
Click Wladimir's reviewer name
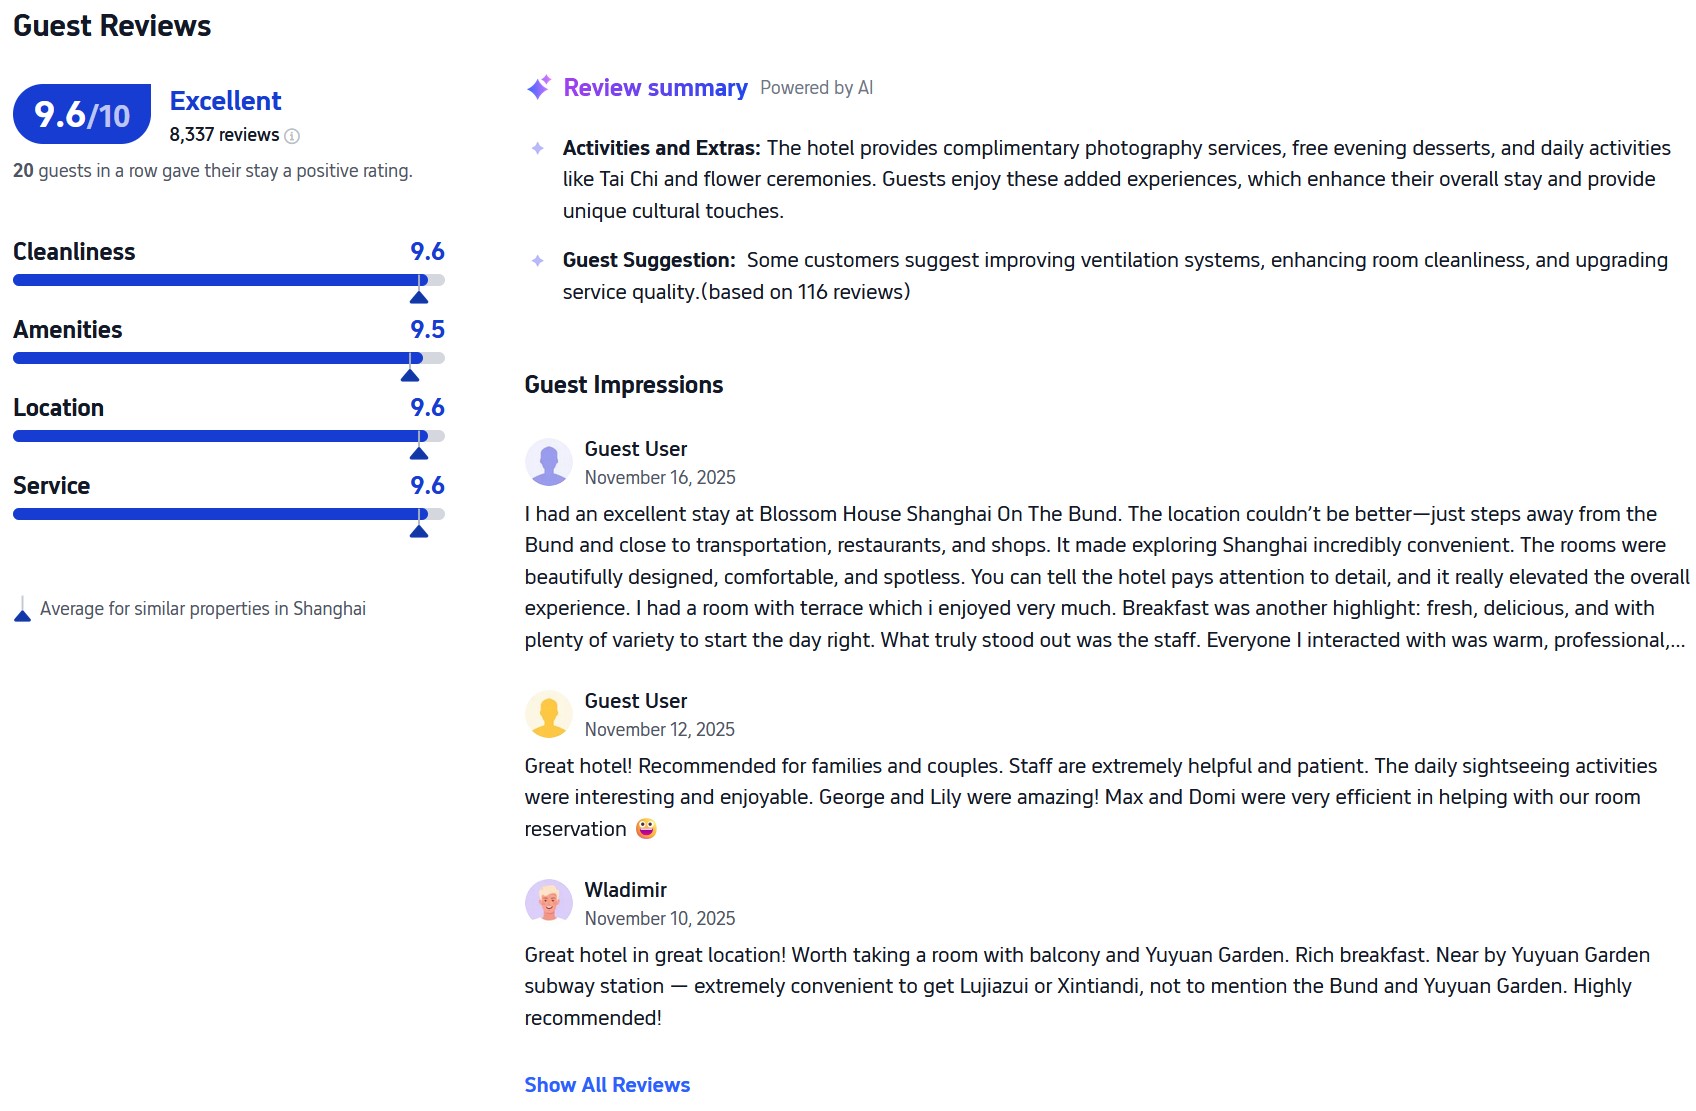point(625,890)
